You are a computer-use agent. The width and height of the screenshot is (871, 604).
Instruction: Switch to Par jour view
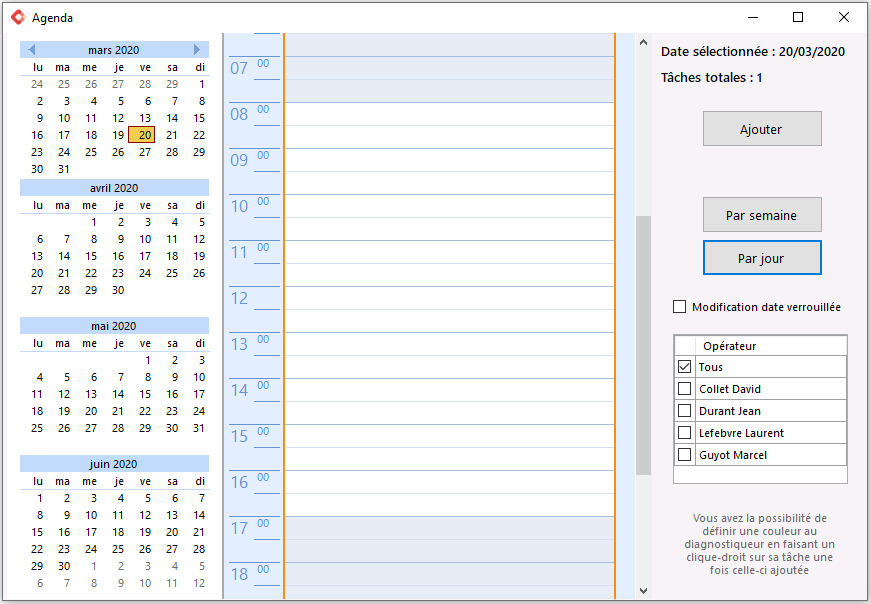tap(762, 258)
